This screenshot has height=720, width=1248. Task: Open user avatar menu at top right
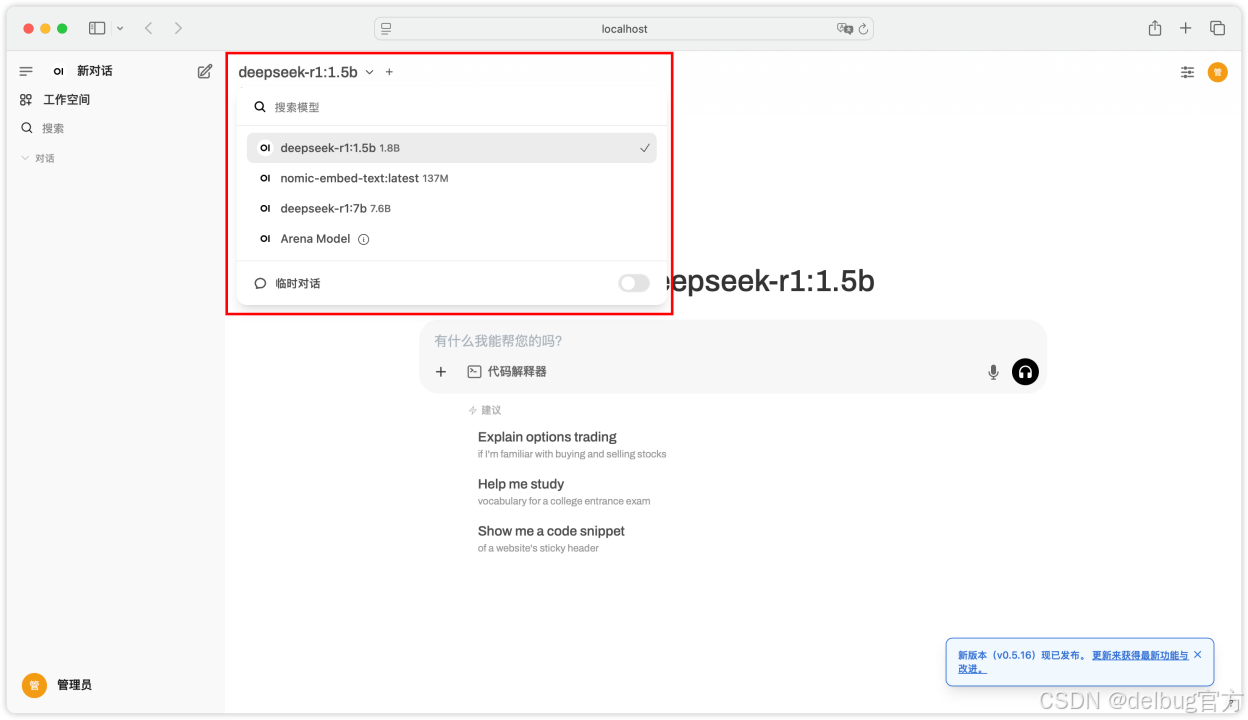pyautogui.click(x=1217, y=72)
